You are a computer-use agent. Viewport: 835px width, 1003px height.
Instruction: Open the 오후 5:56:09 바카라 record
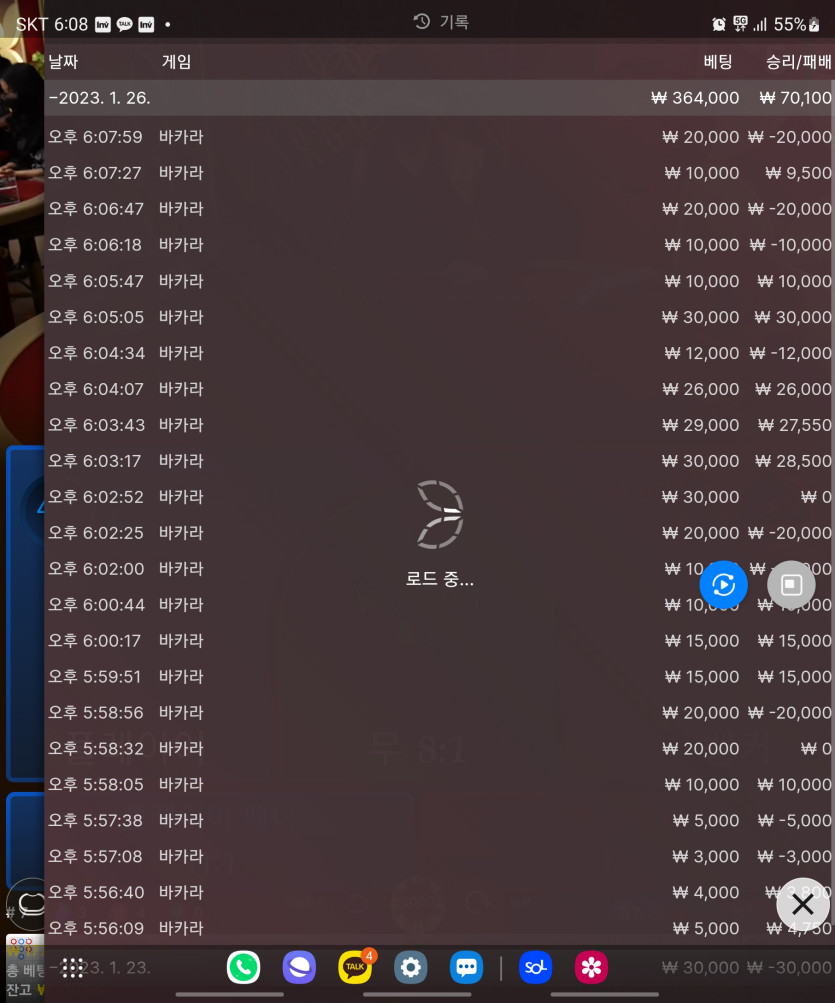(439, 928)
